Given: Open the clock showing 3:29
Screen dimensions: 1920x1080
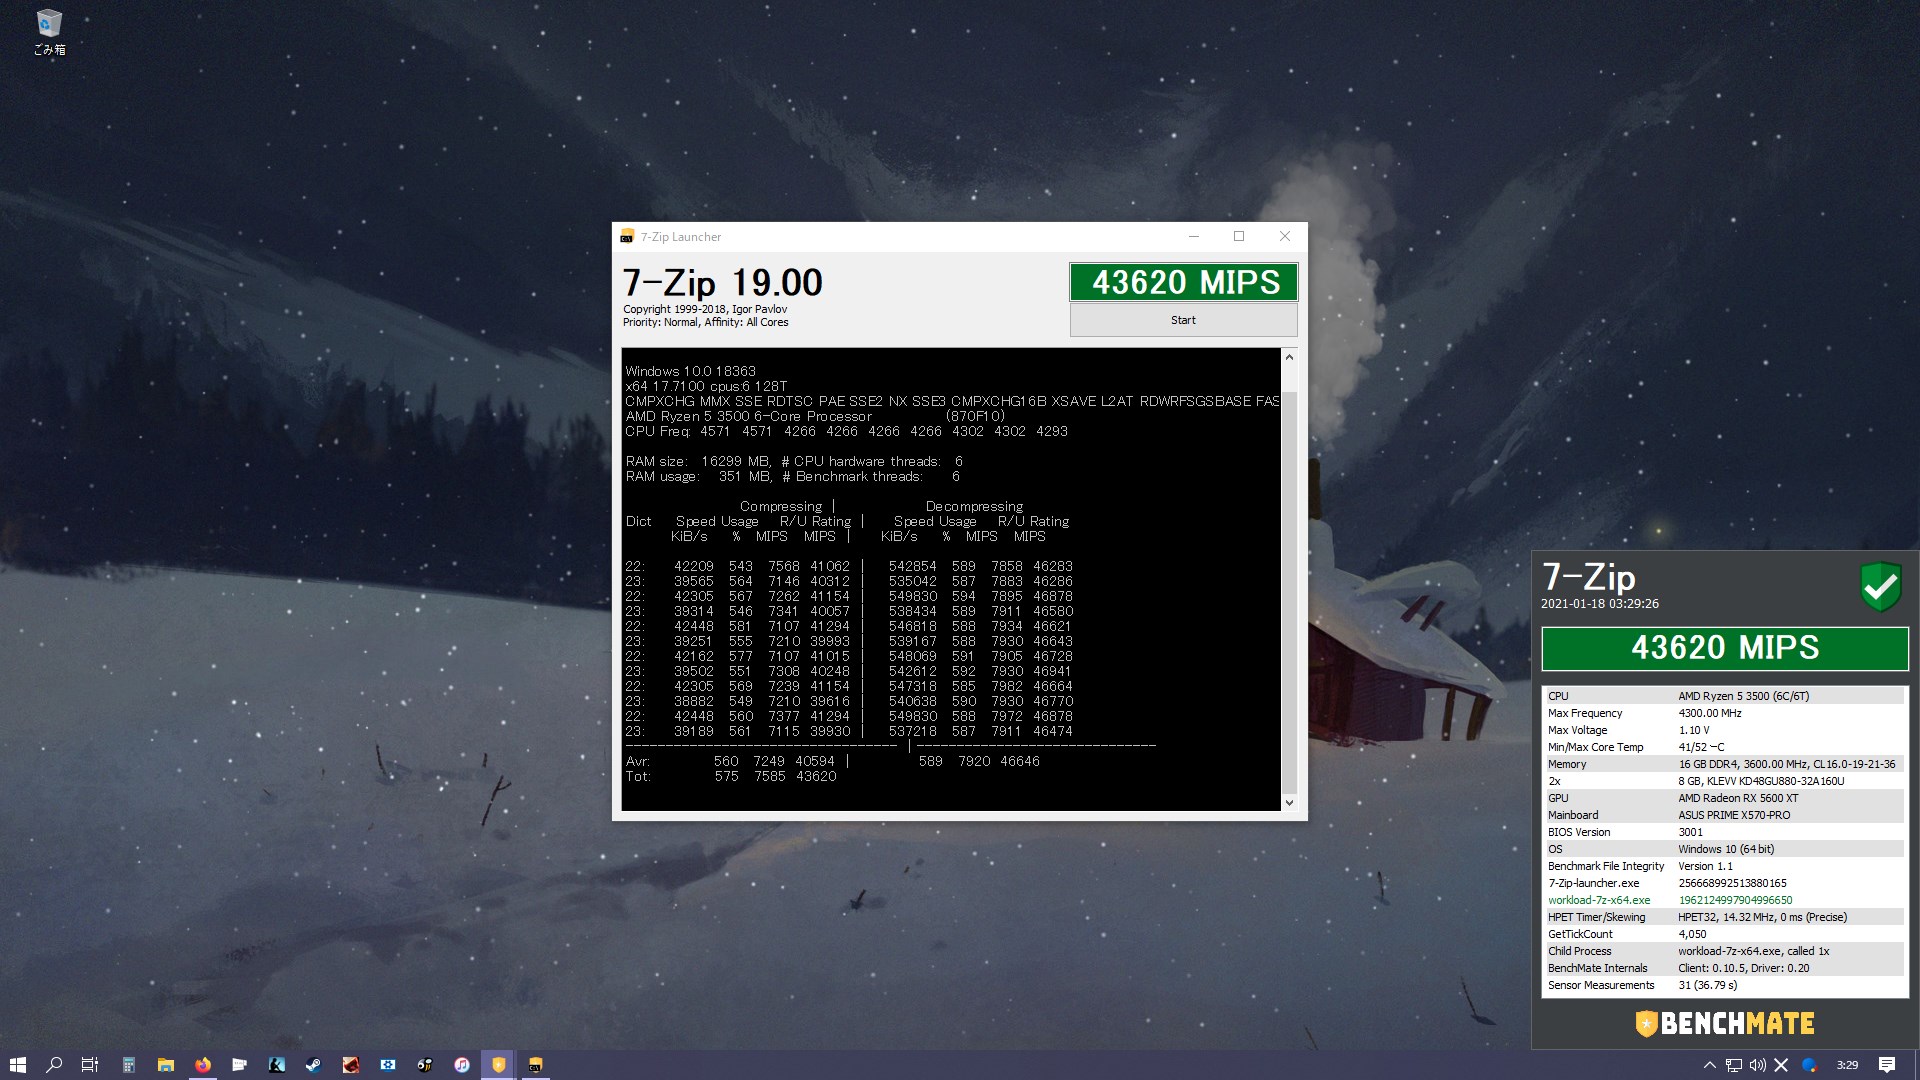Looking at the screenshot, I should (1847, 1065).
